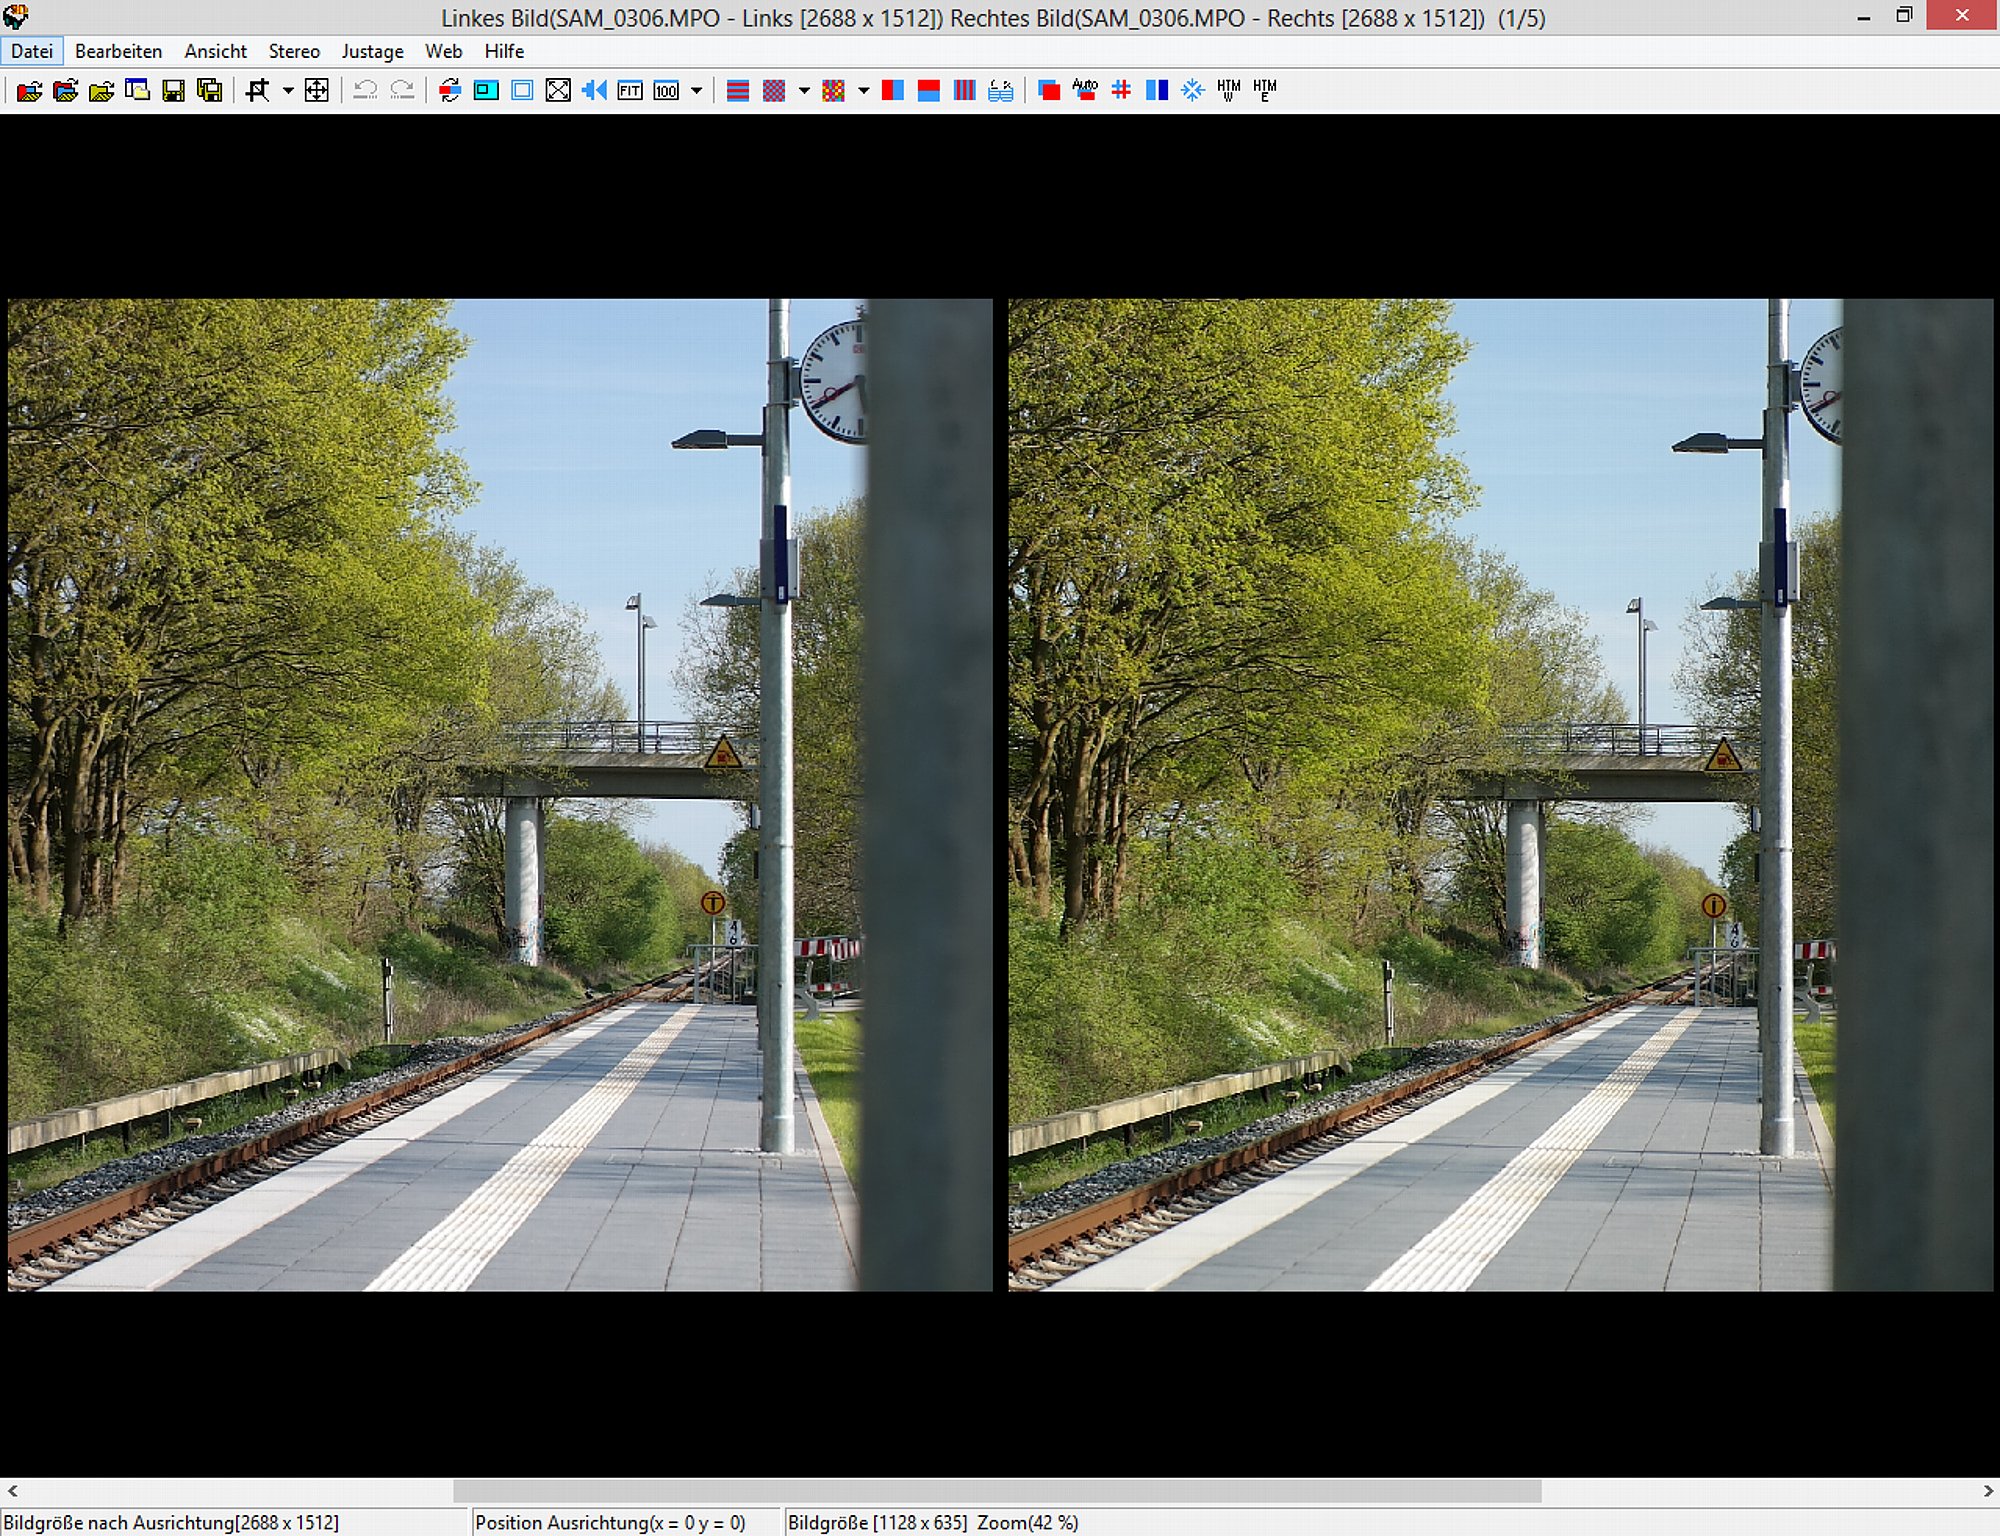Viewport: 2000px width, 1536px height.
Task: Open the Justage menu
Action: click(x=372, y=51)
